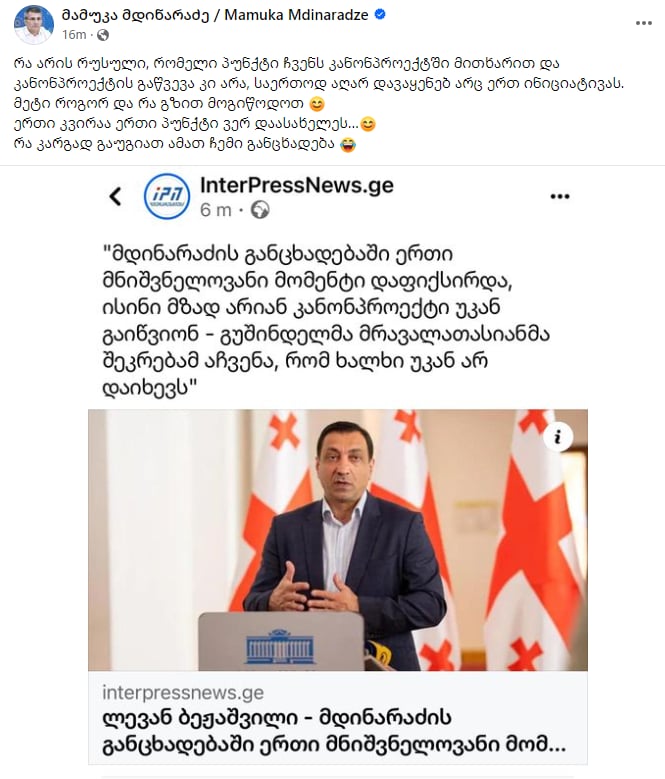Click the globe icon next to 6 m
This screenshot has height=779, width=665.
[260, 210]
